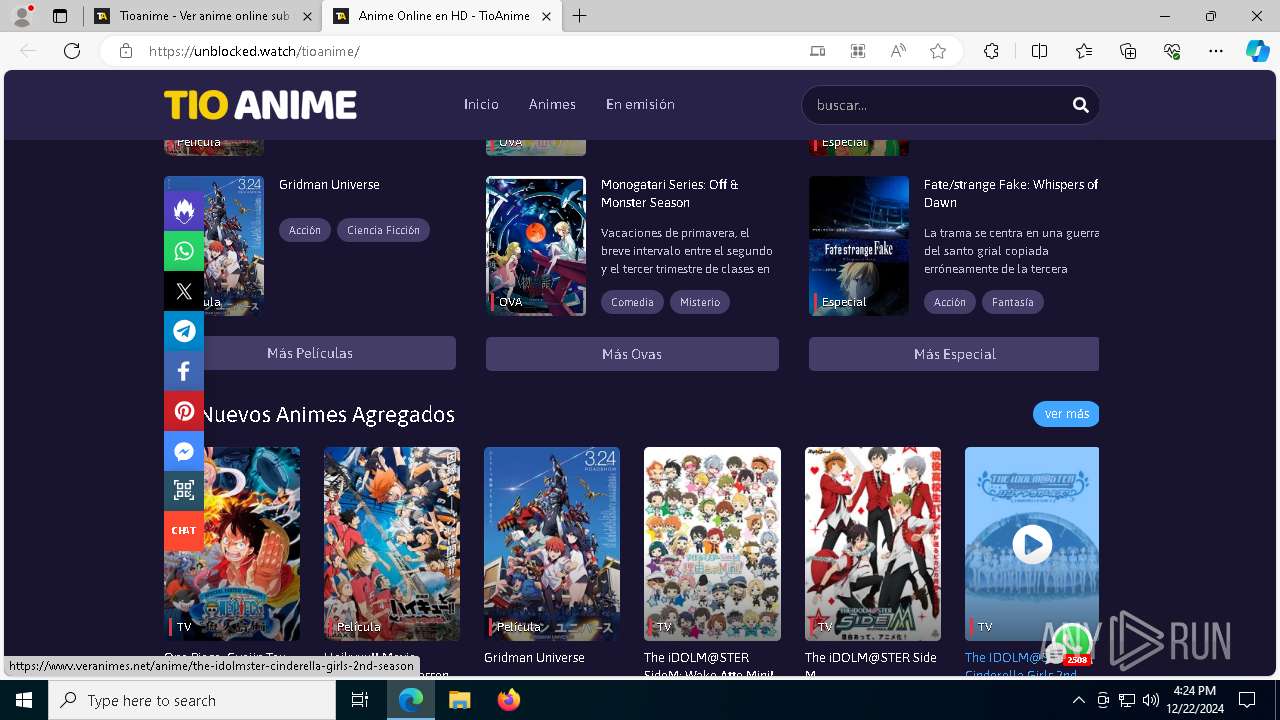Click the Telegram share icon

184,331
